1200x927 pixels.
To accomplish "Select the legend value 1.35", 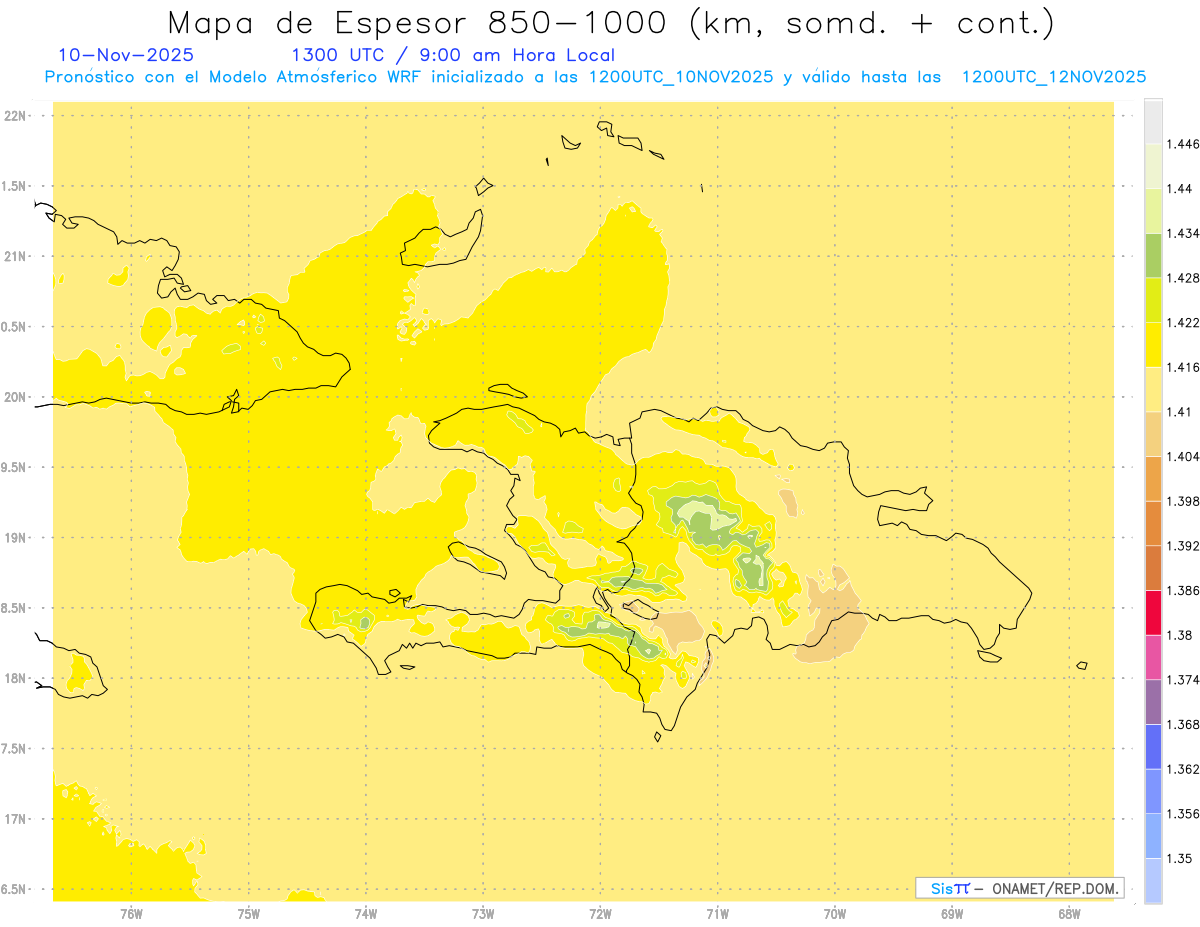I will pyautogui.click(x=1179, y=858).
